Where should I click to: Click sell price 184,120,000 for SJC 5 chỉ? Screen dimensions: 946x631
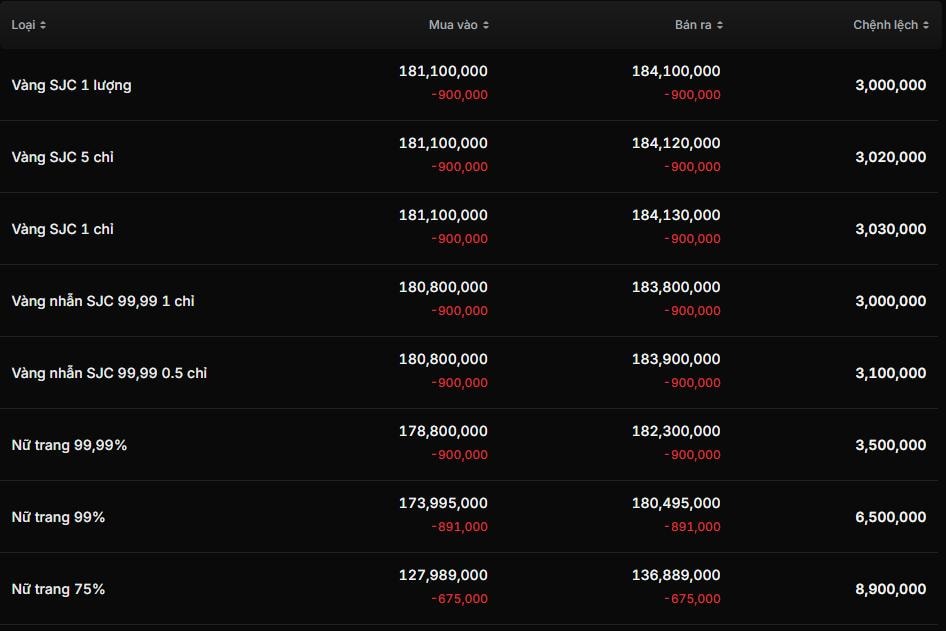pyautogui.click(x=675, y=143)
